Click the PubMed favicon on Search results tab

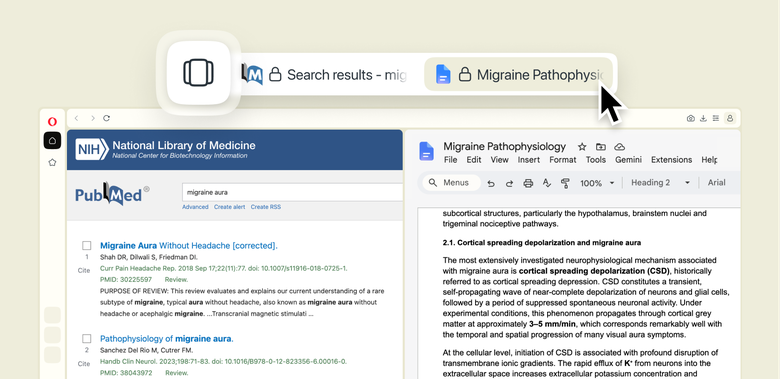point(252,75)
